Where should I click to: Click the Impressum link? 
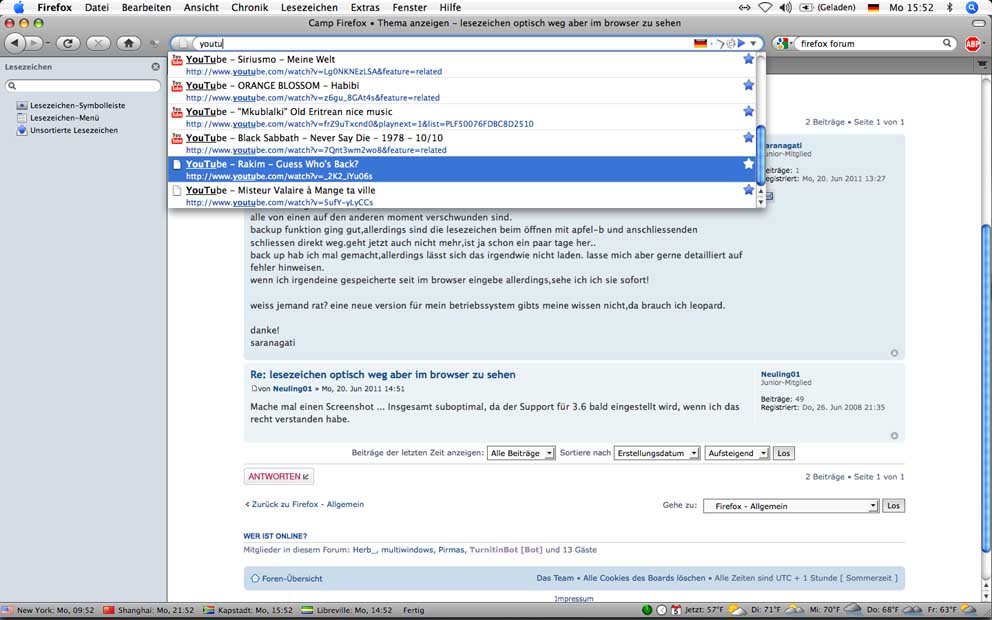coord(574,598)
